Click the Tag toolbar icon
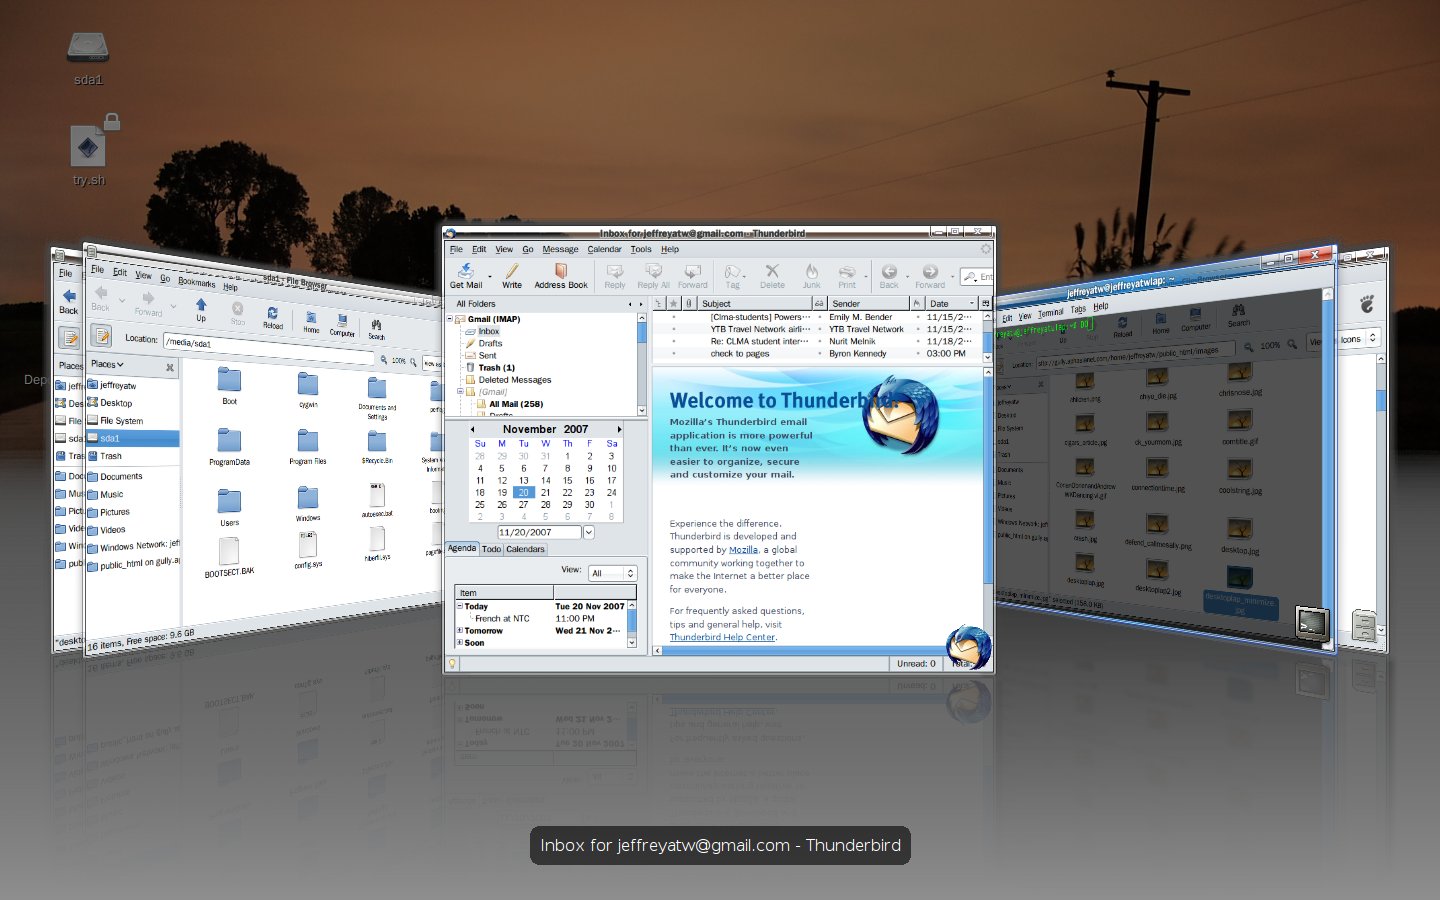This screenshot has width=1440, height=900. click(733, 271)
